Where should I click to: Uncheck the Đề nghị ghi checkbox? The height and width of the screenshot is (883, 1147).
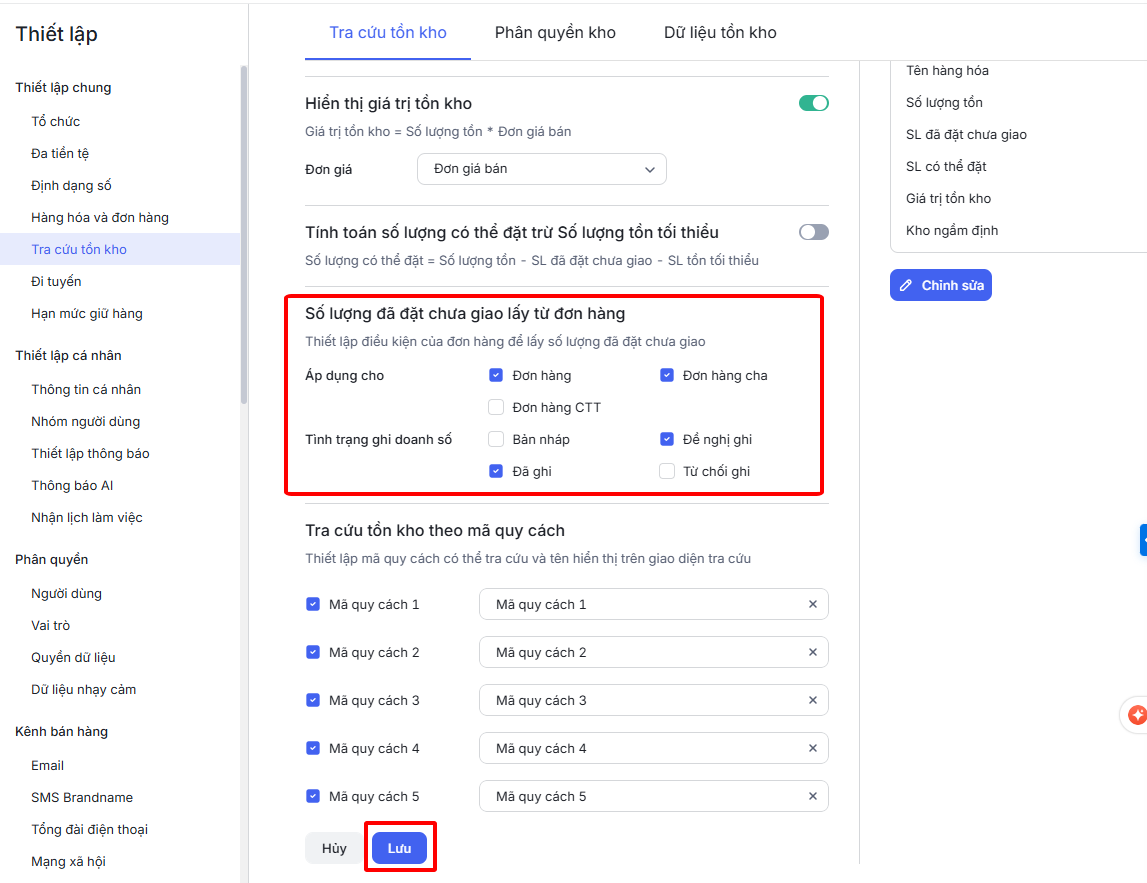click(666, 439)
